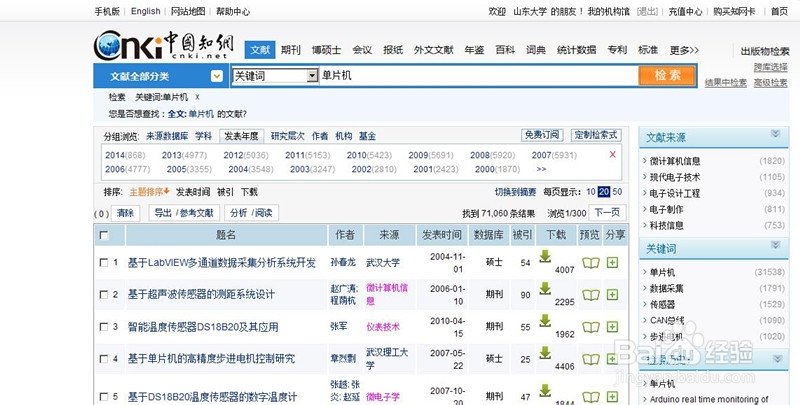
Task: Tick checkbox for result 3
Action: point(104,327)
